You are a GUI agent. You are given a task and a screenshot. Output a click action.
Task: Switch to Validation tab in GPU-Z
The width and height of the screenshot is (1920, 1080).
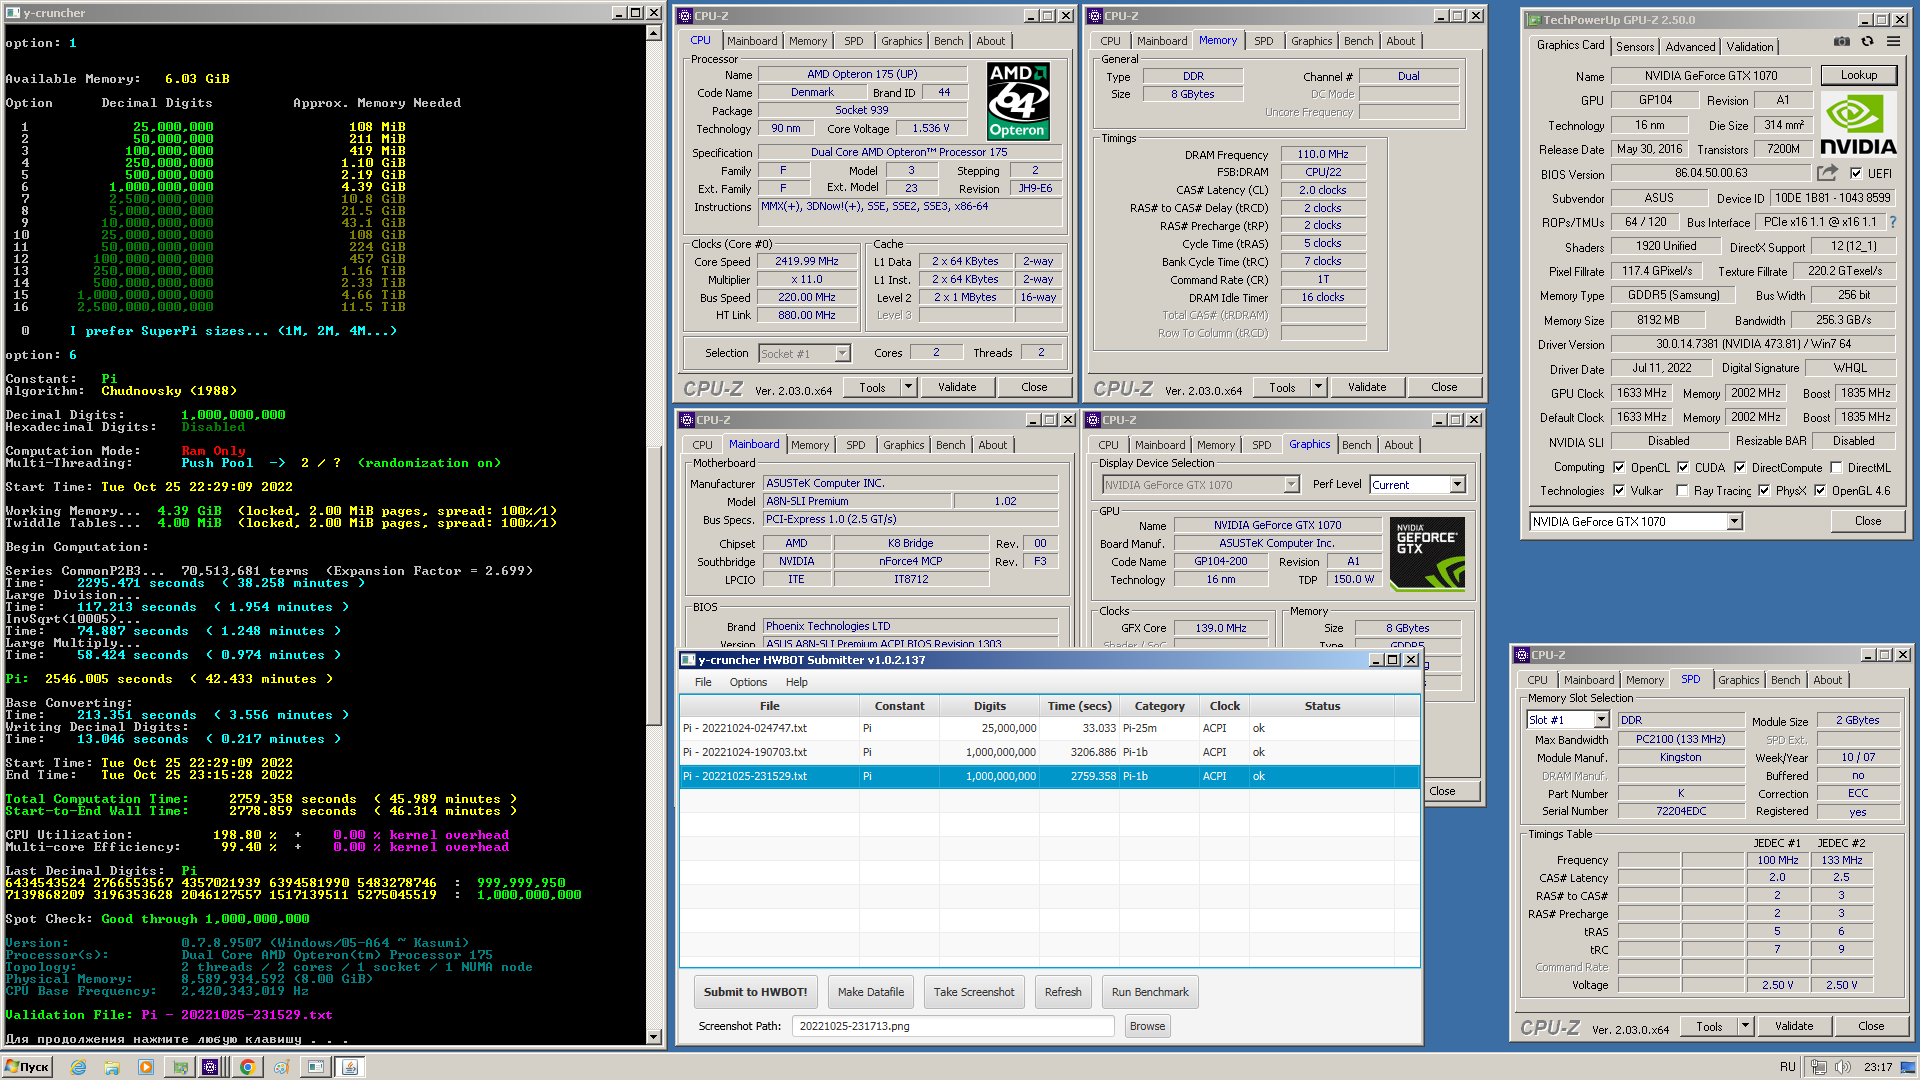coord(1749,46)
